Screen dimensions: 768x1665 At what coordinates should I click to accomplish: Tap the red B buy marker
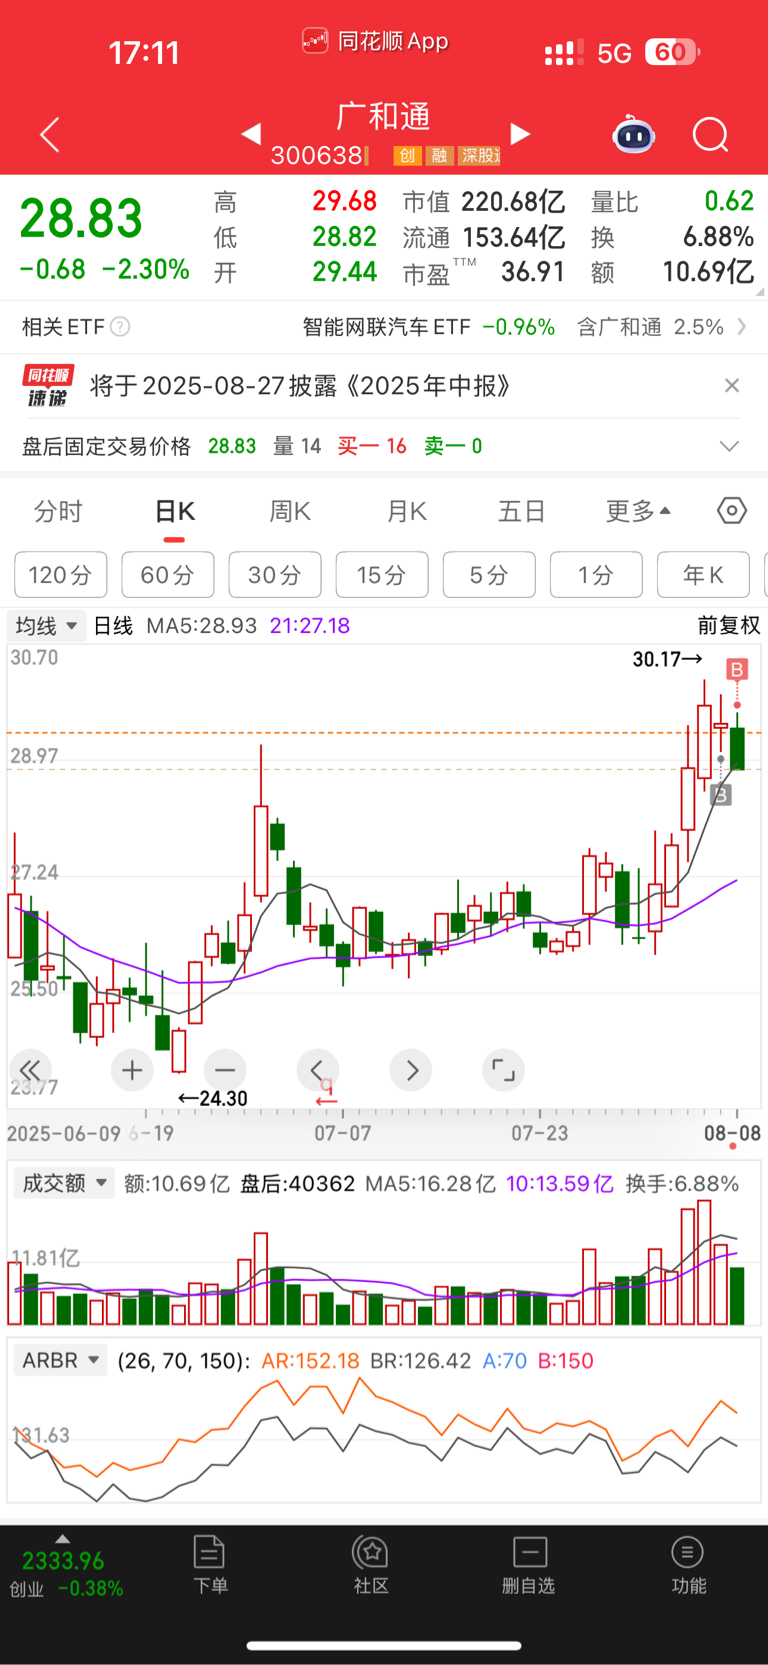737,670
